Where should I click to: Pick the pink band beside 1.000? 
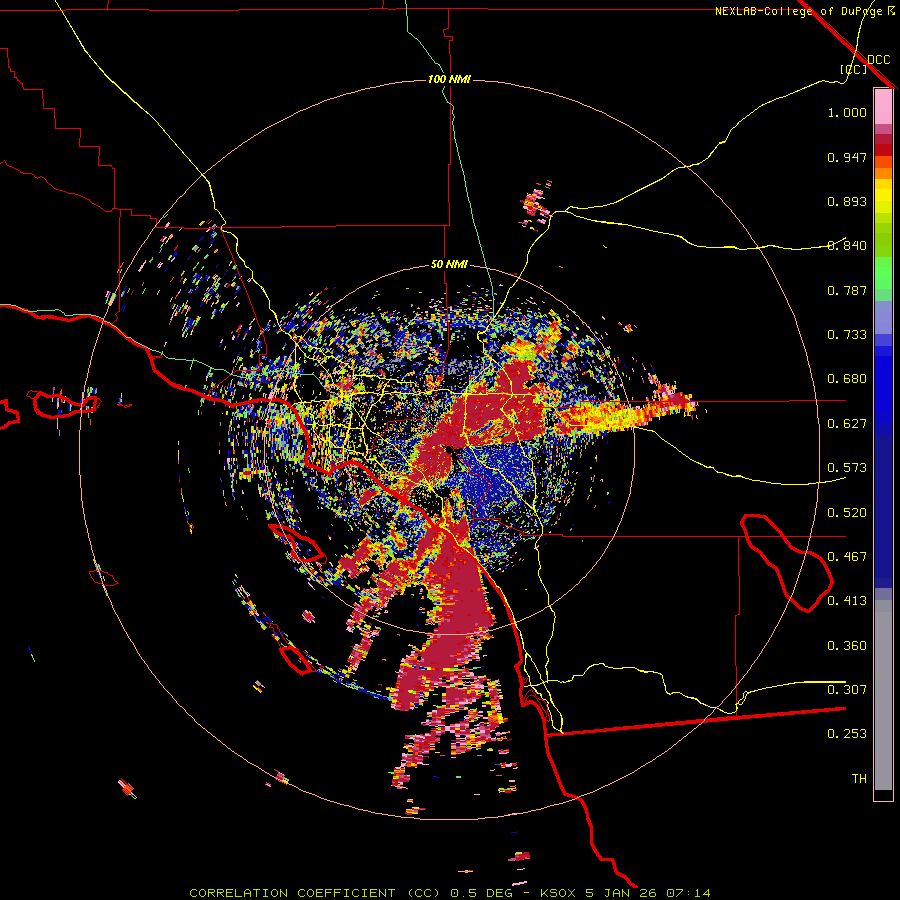883,107
